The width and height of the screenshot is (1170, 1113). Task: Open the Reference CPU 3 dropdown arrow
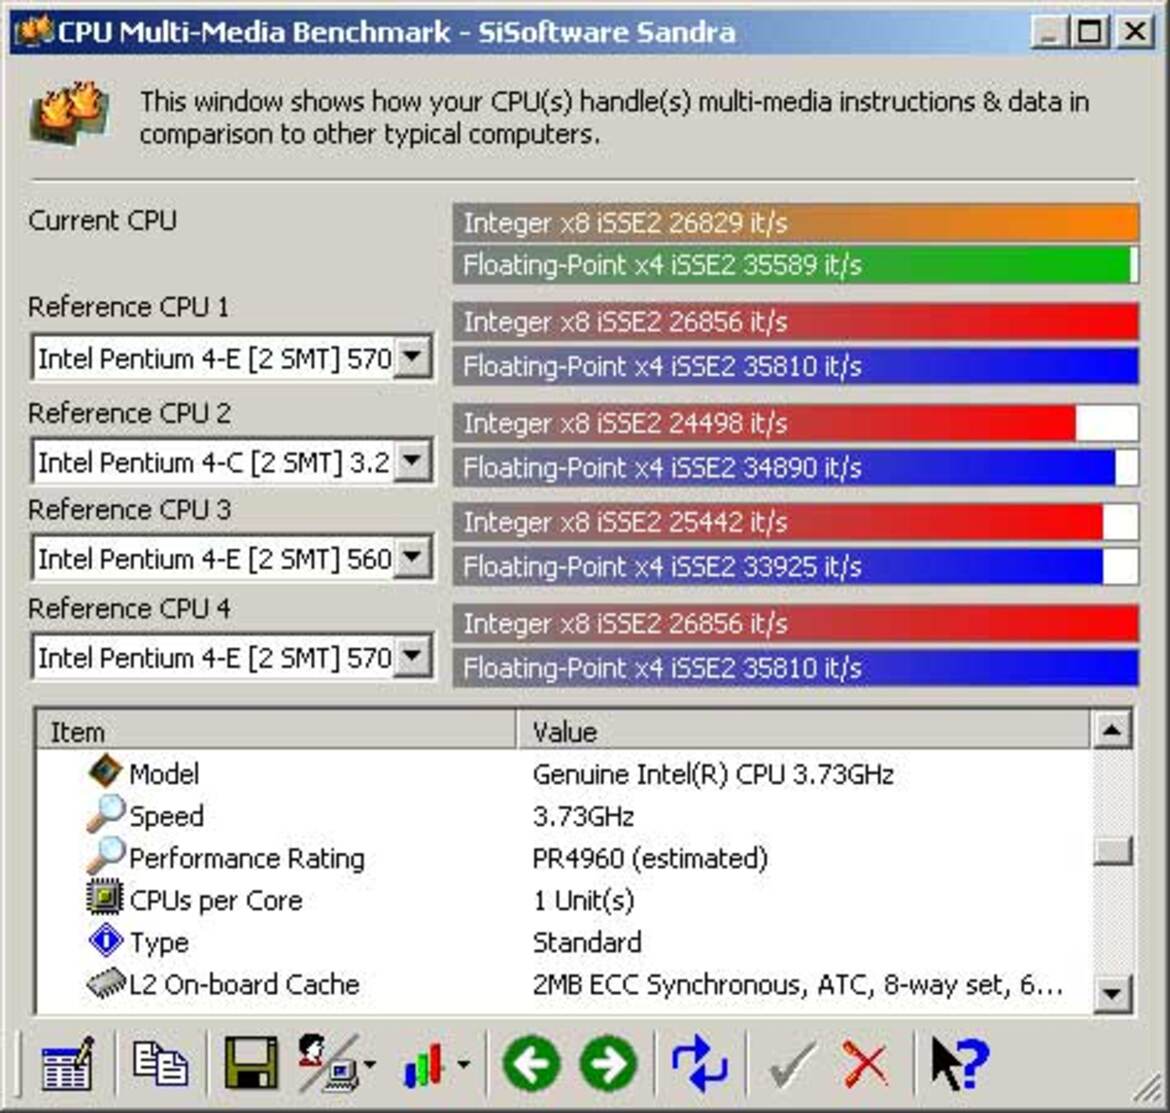point(413,558)
